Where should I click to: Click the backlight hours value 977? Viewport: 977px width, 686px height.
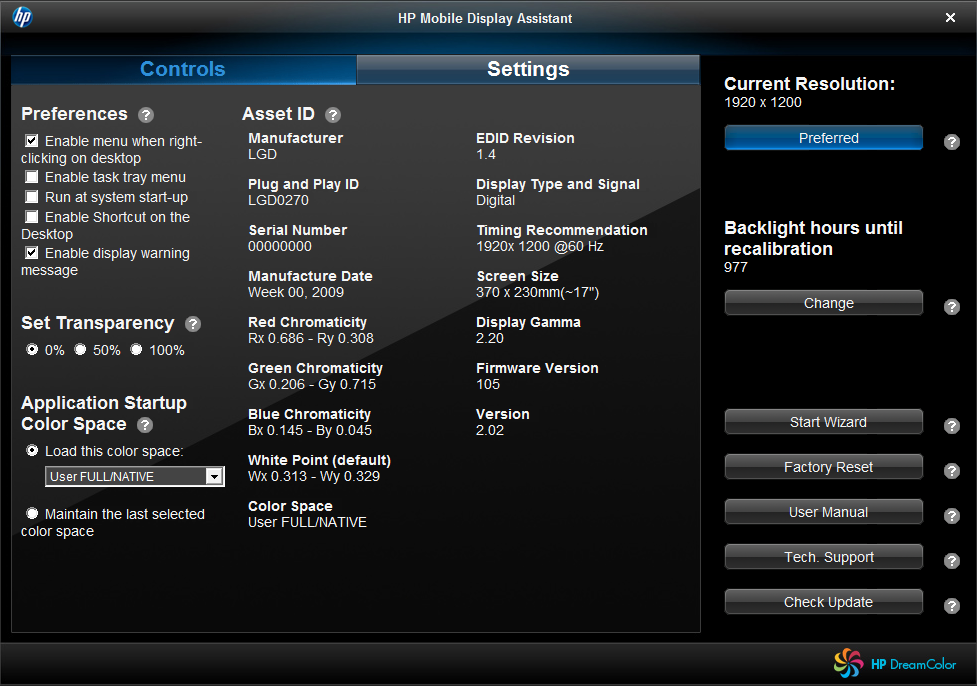pos(735,267)
